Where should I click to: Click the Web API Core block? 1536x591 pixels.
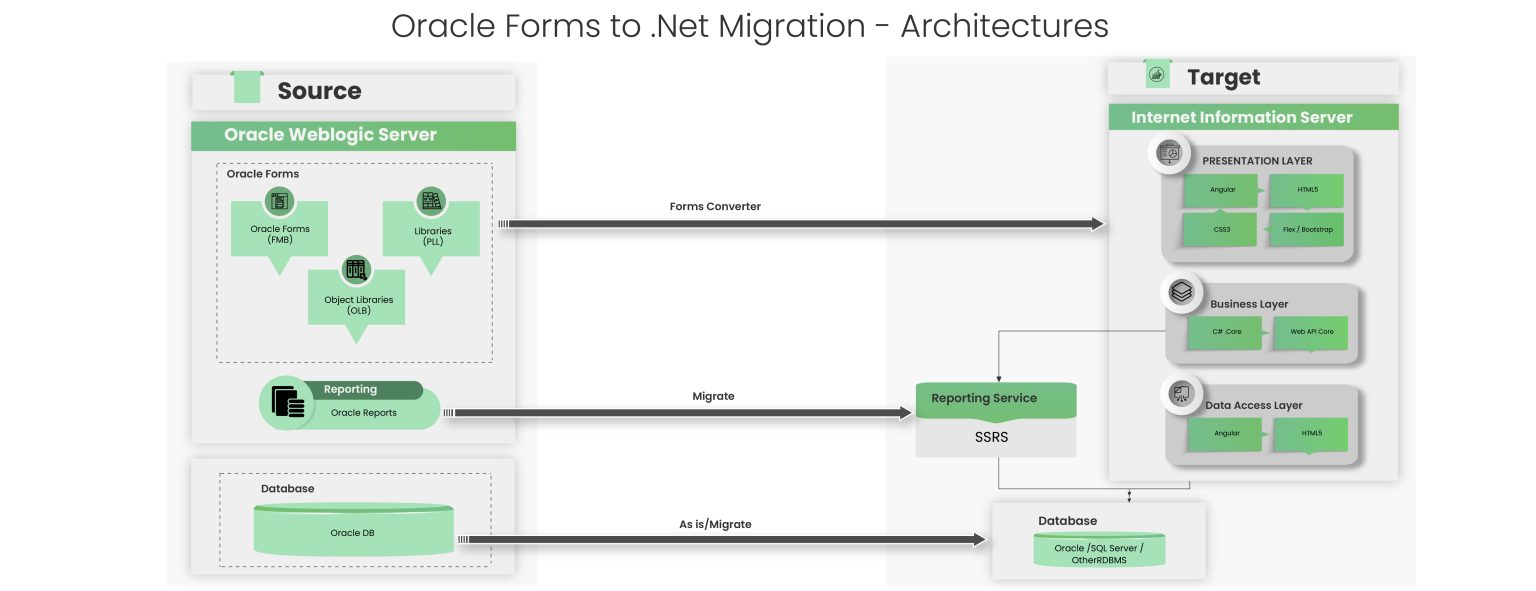tap(1311, 332)
